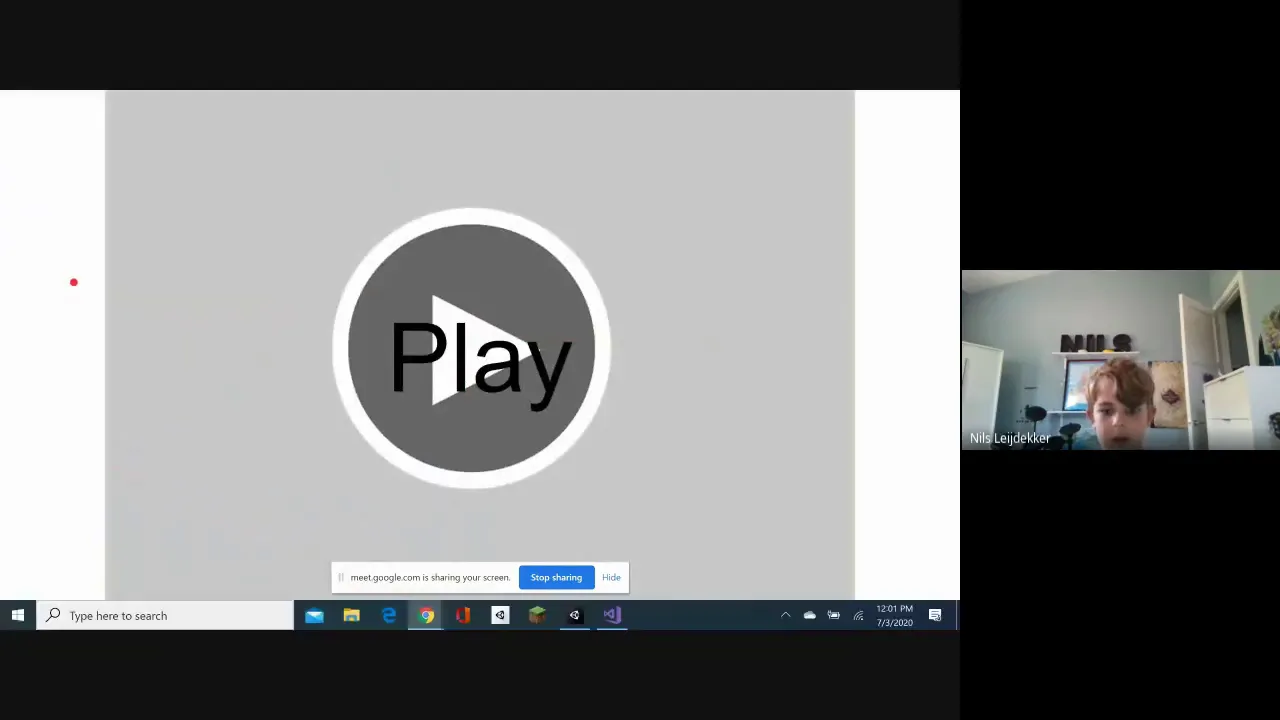Open the OneDrive cloud tray icon
This screenshot has width=1280, height=720.
(809, 615)
